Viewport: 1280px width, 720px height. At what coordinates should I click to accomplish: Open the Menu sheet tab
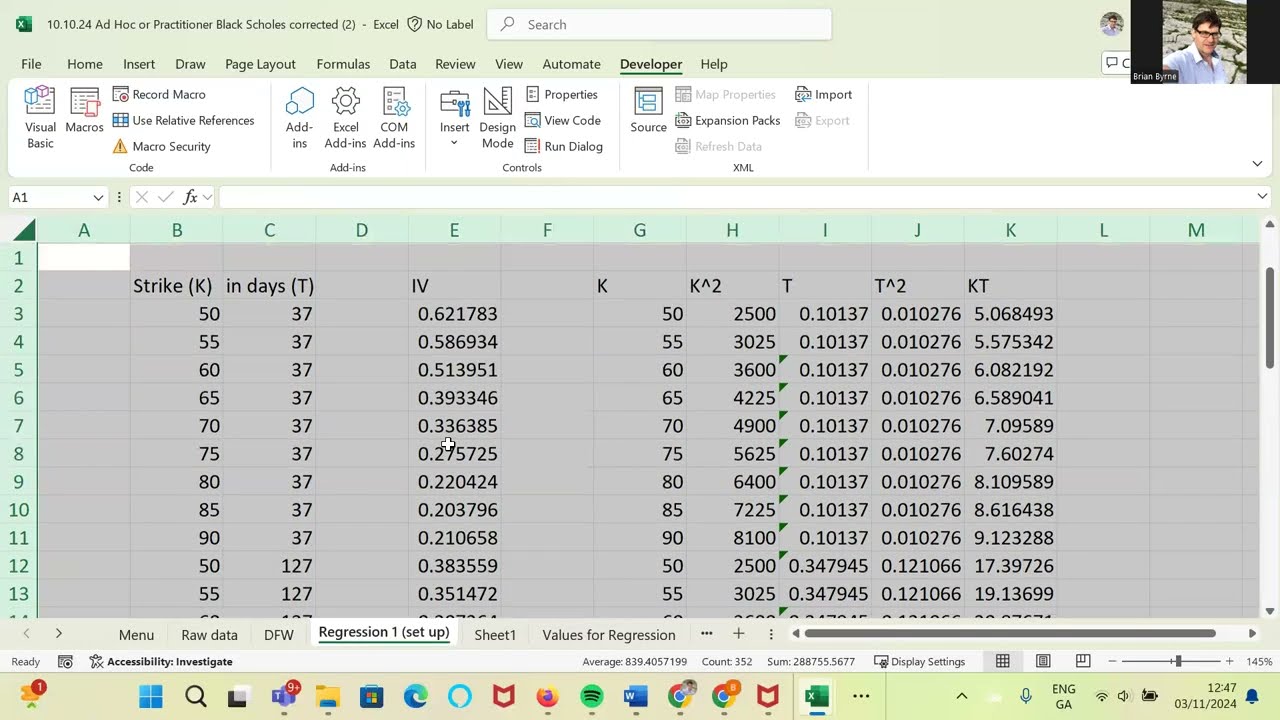coord(136,635)
